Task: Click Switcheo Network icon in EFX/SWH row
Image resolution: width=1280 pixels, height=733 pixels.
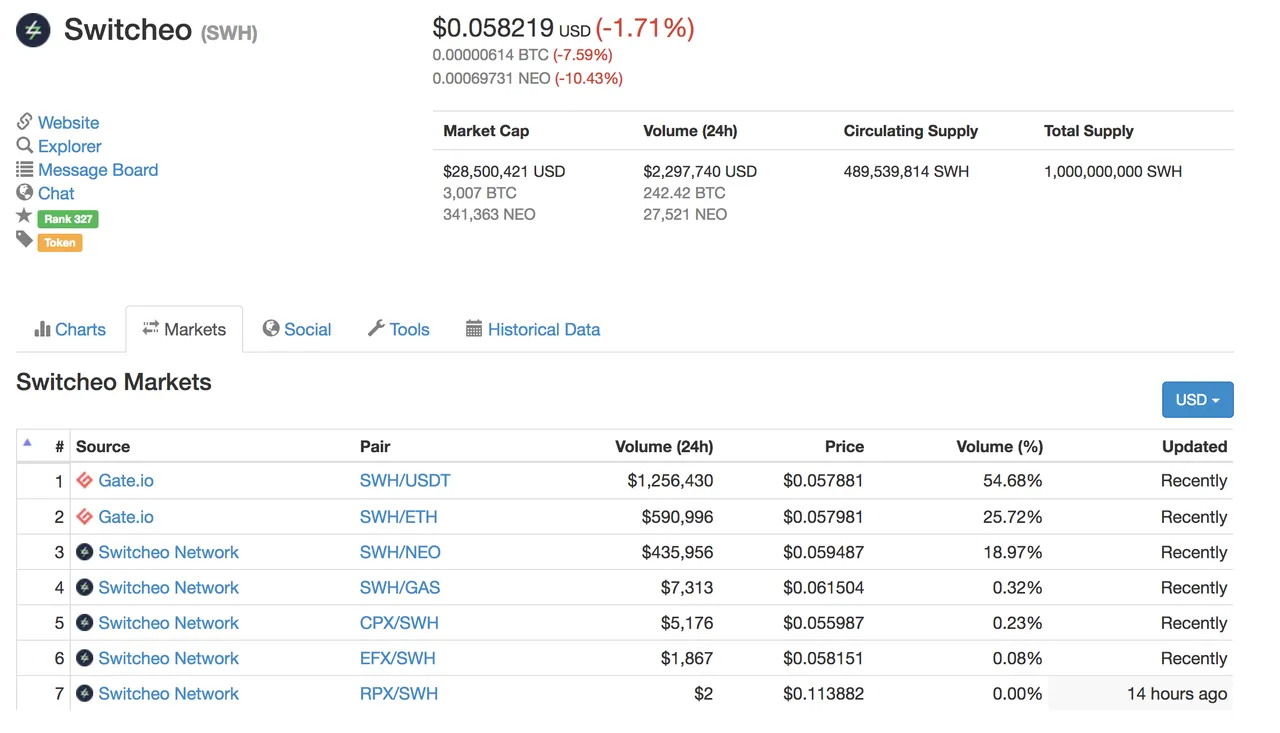Action: [85, 658]
